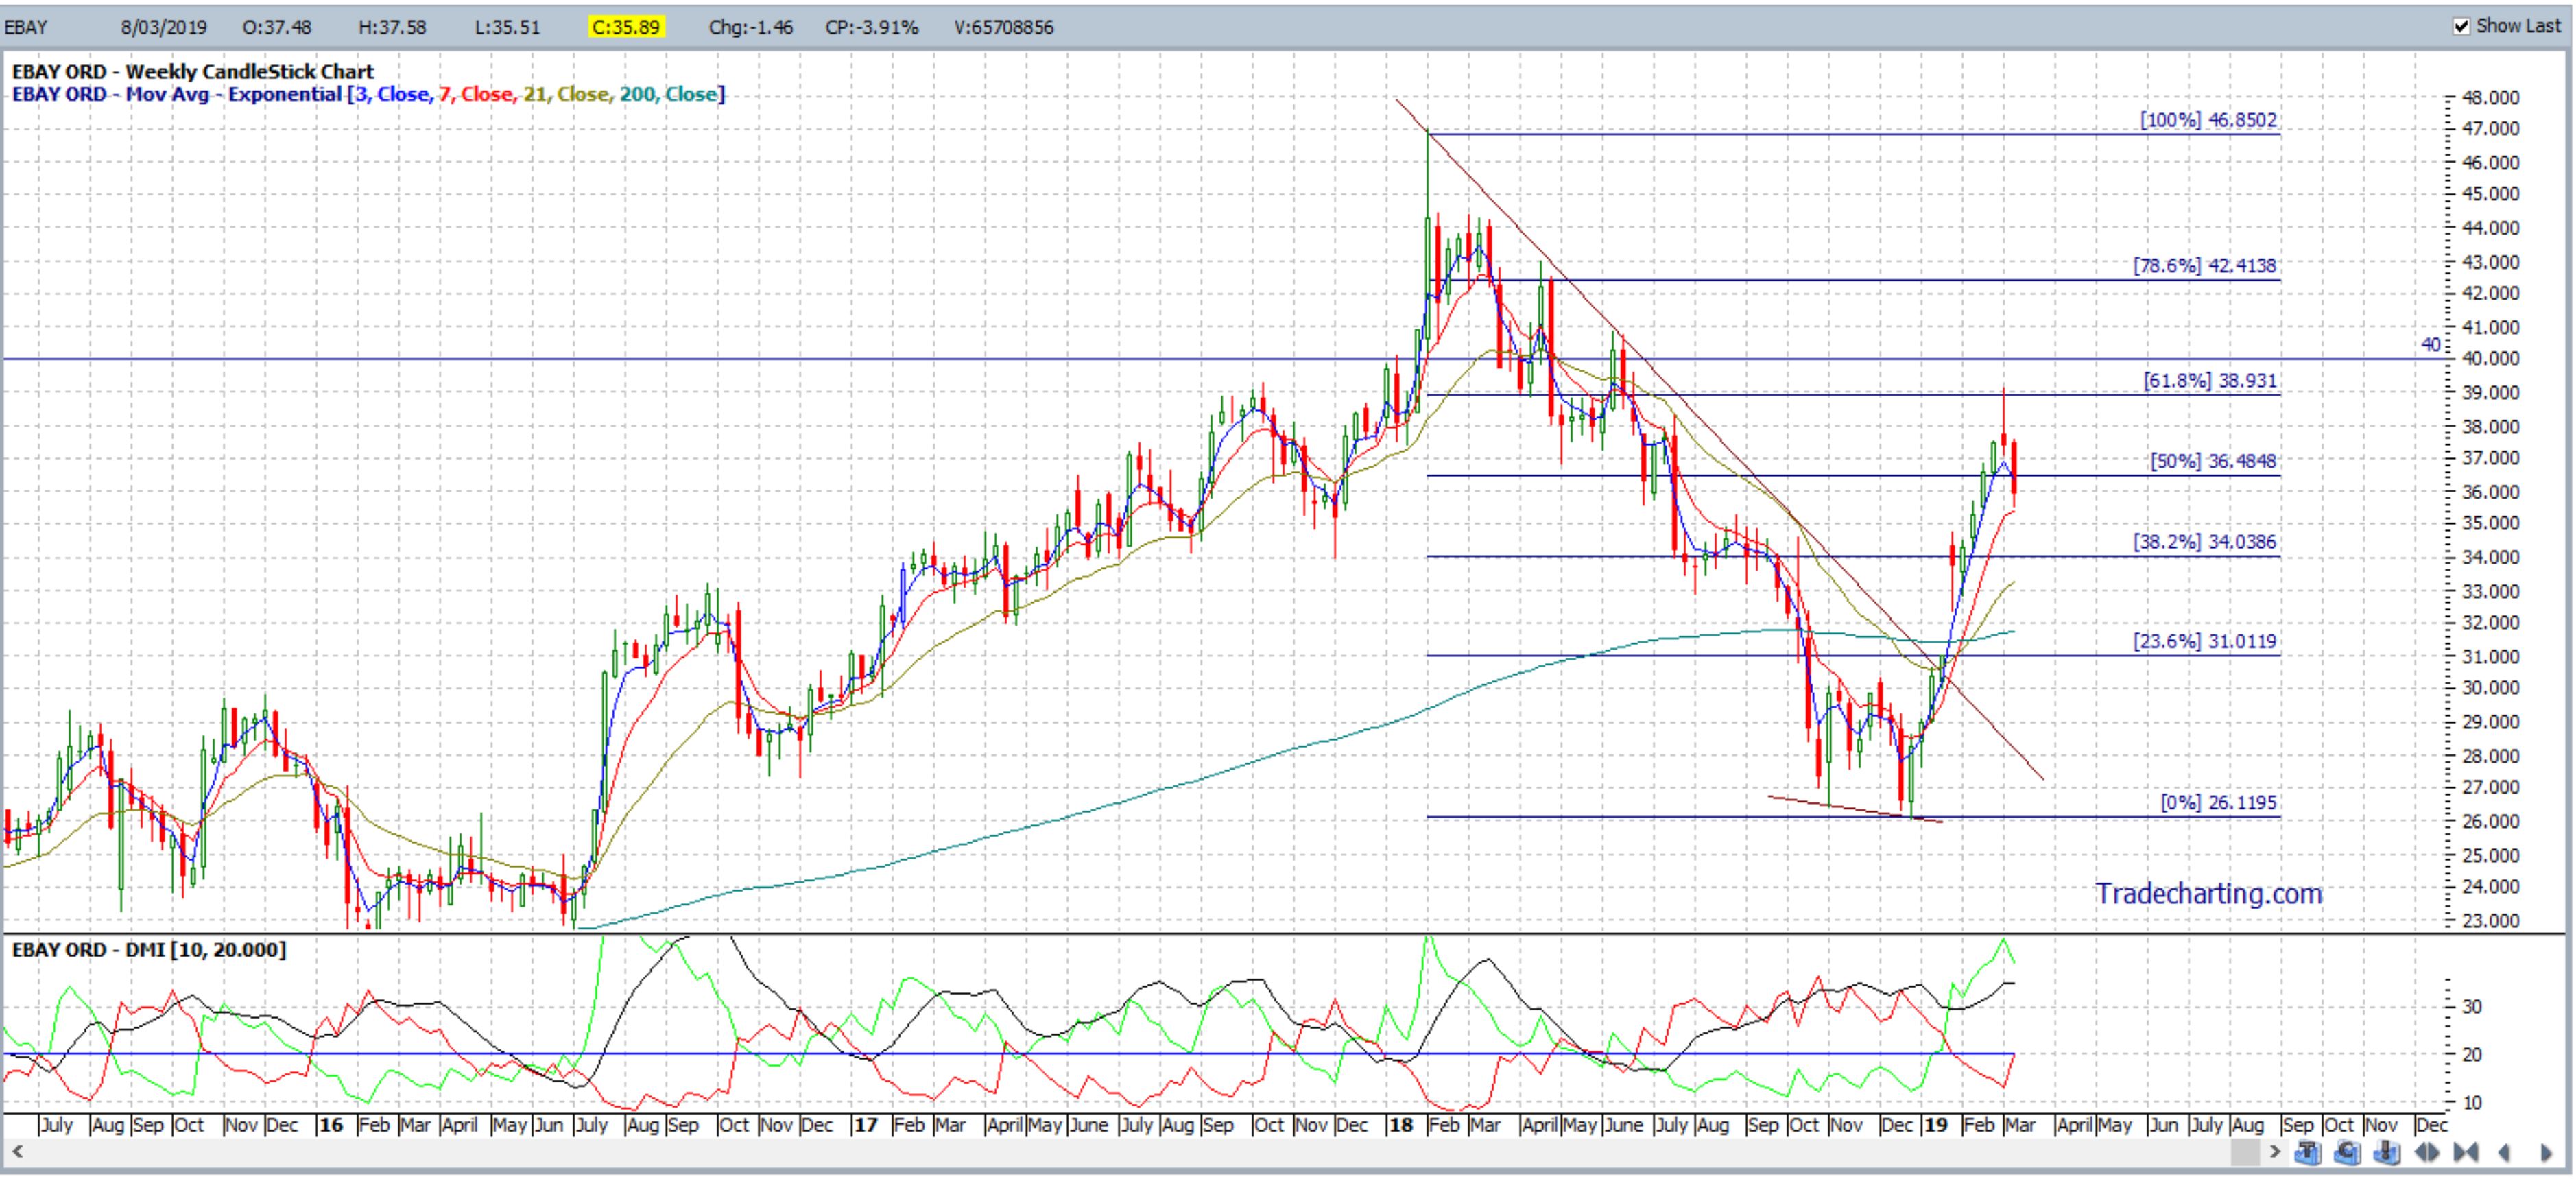Image resolution: width=2576 pixels, height=1179 pixels.
Task: Click the 48.000 price axis label
Action: [2491, 98]
